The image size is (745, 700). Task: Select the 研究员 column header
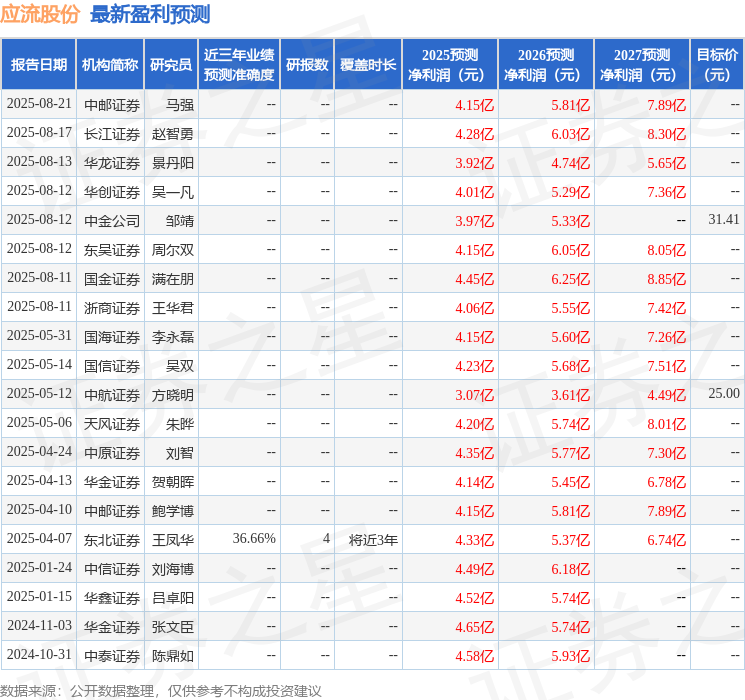(171, 65)
